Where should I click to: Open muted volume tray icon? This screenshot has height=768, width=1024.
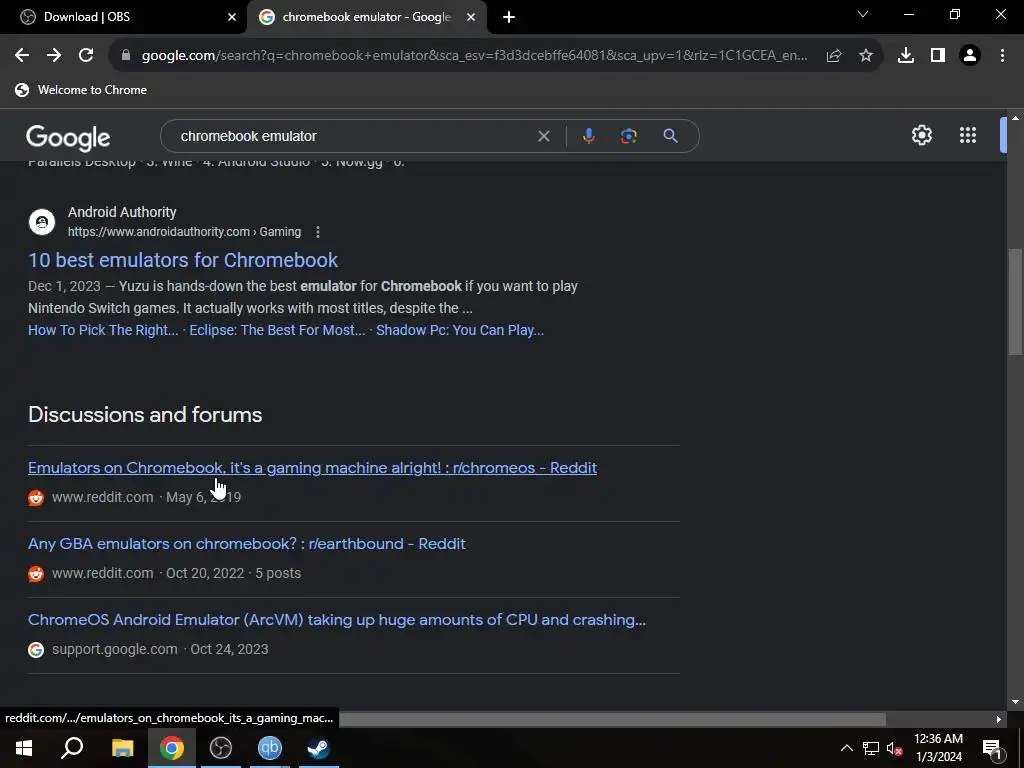coord(894,748)
